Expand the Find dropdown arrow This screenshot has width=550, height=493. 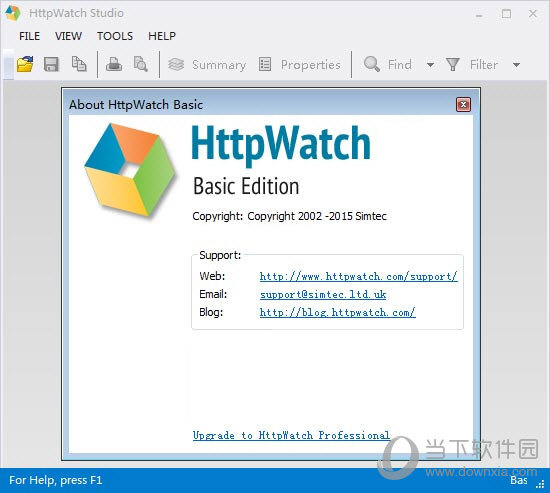(430, 65)
